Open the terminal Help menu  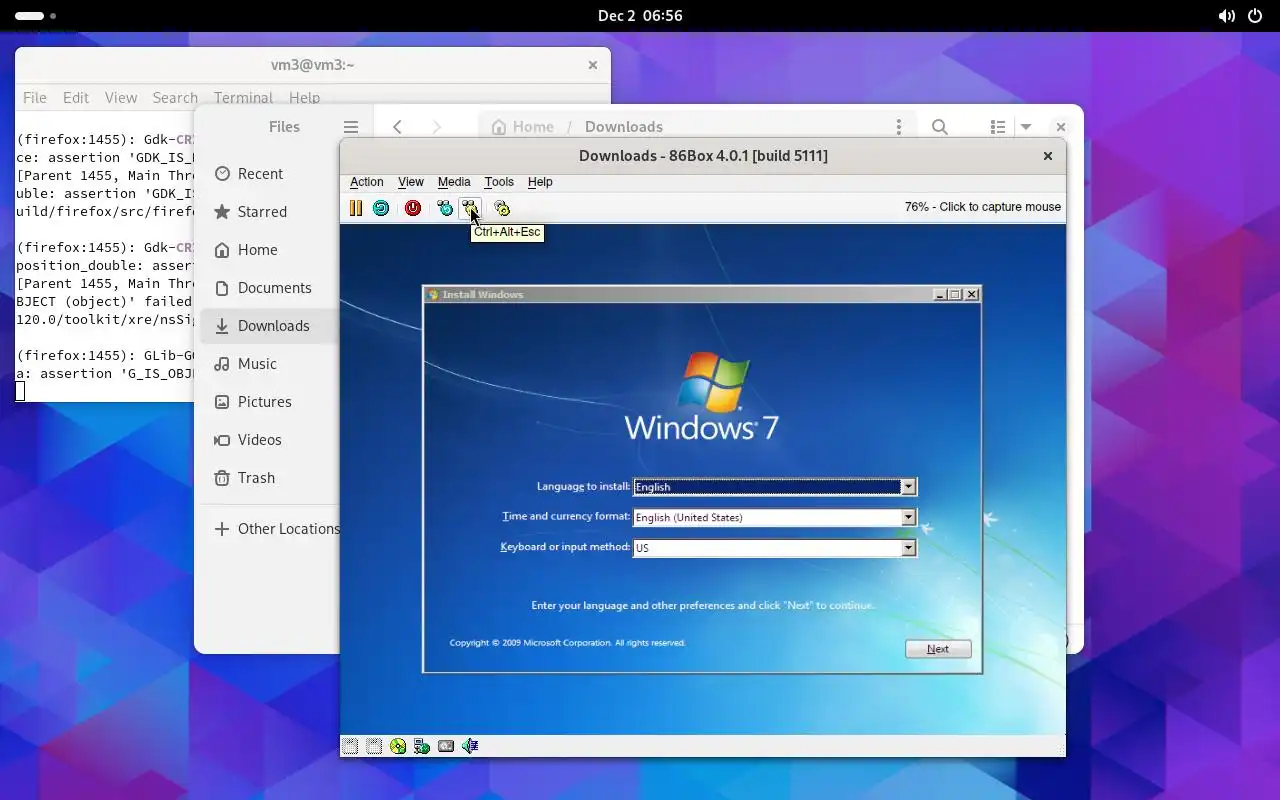[x=304, y=98]
